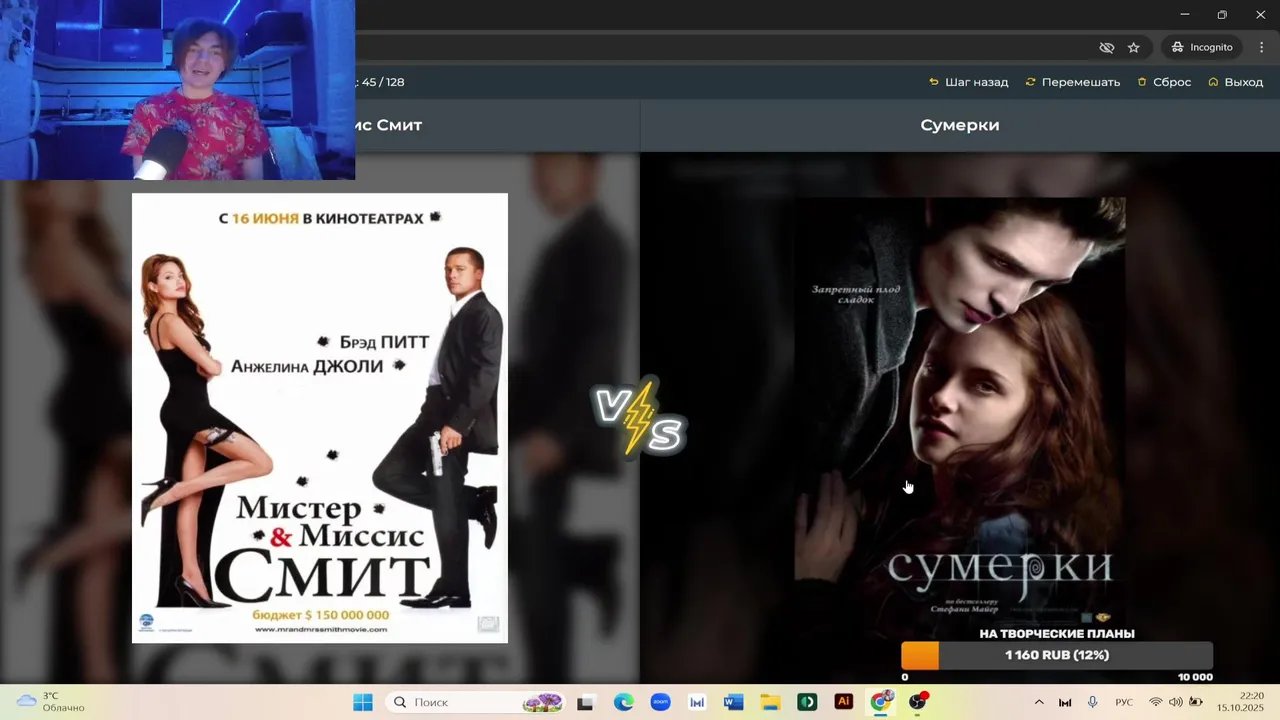Click the battery status icon

[x=1196, y=702]
